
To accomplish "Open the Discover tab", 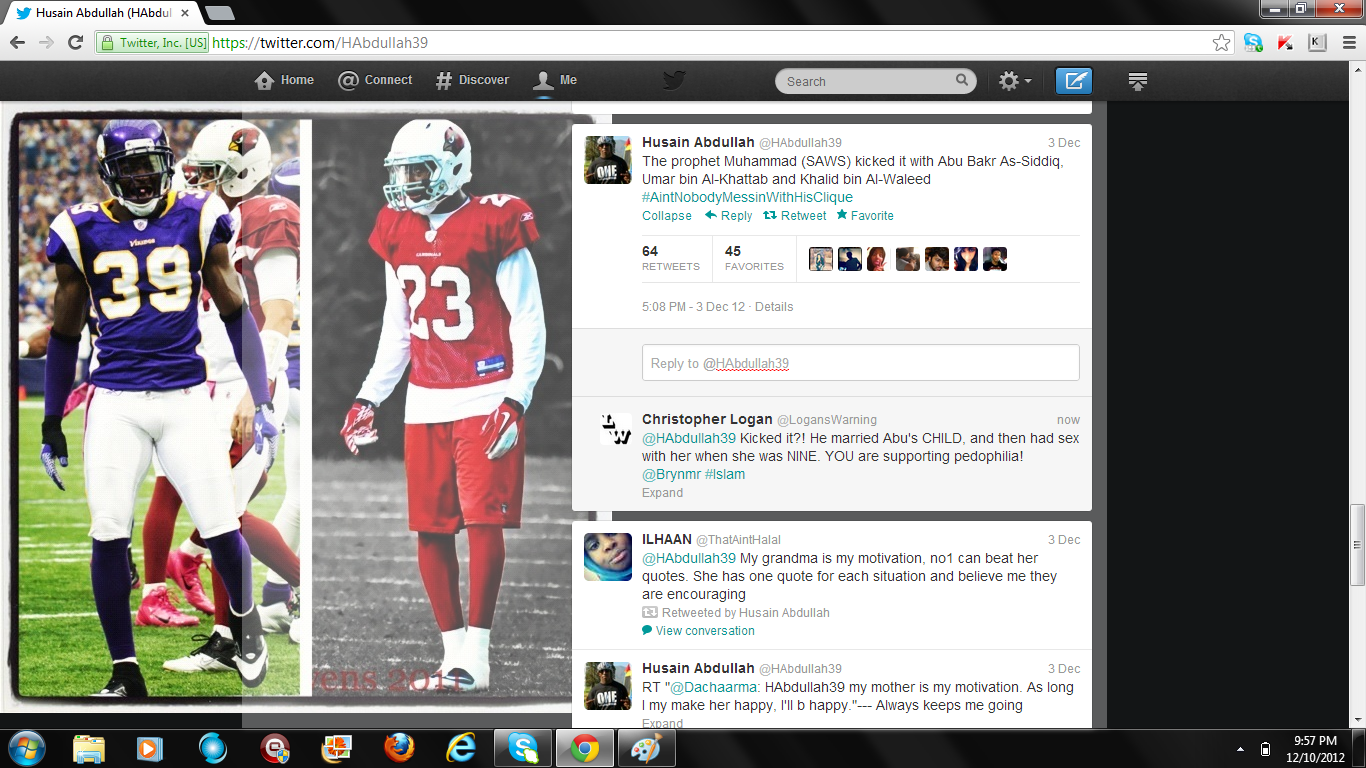I will coord(472,80).
